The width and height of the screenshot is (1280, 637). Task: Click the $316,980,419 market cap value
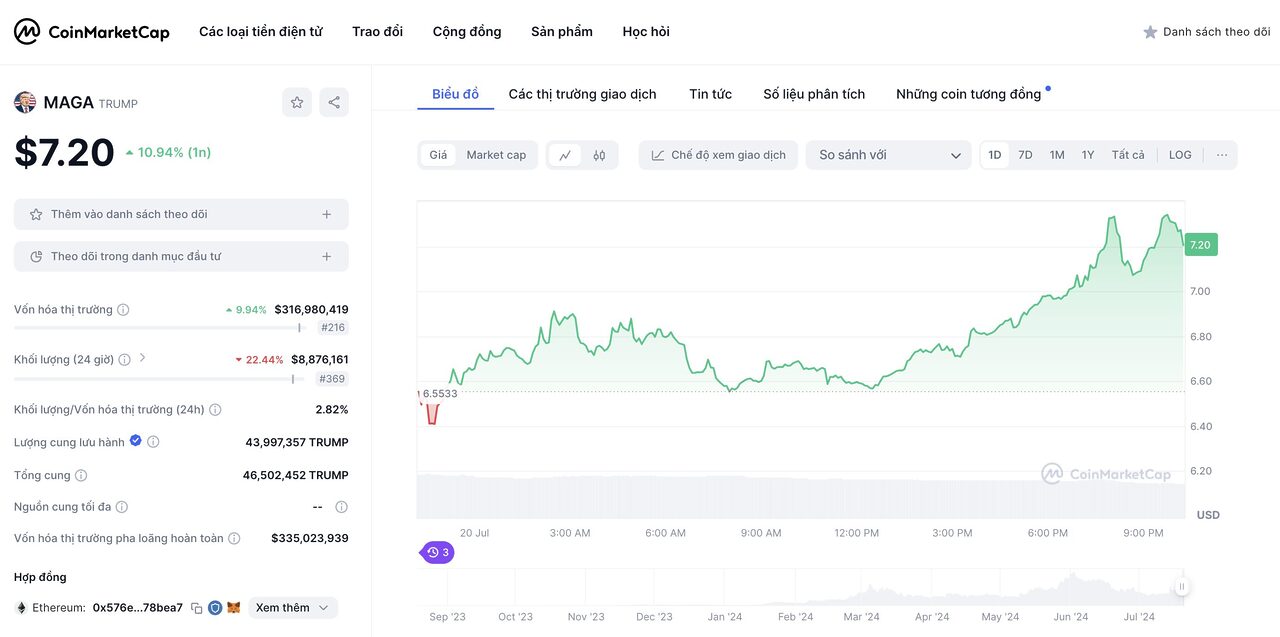click(x=312, y=310)
